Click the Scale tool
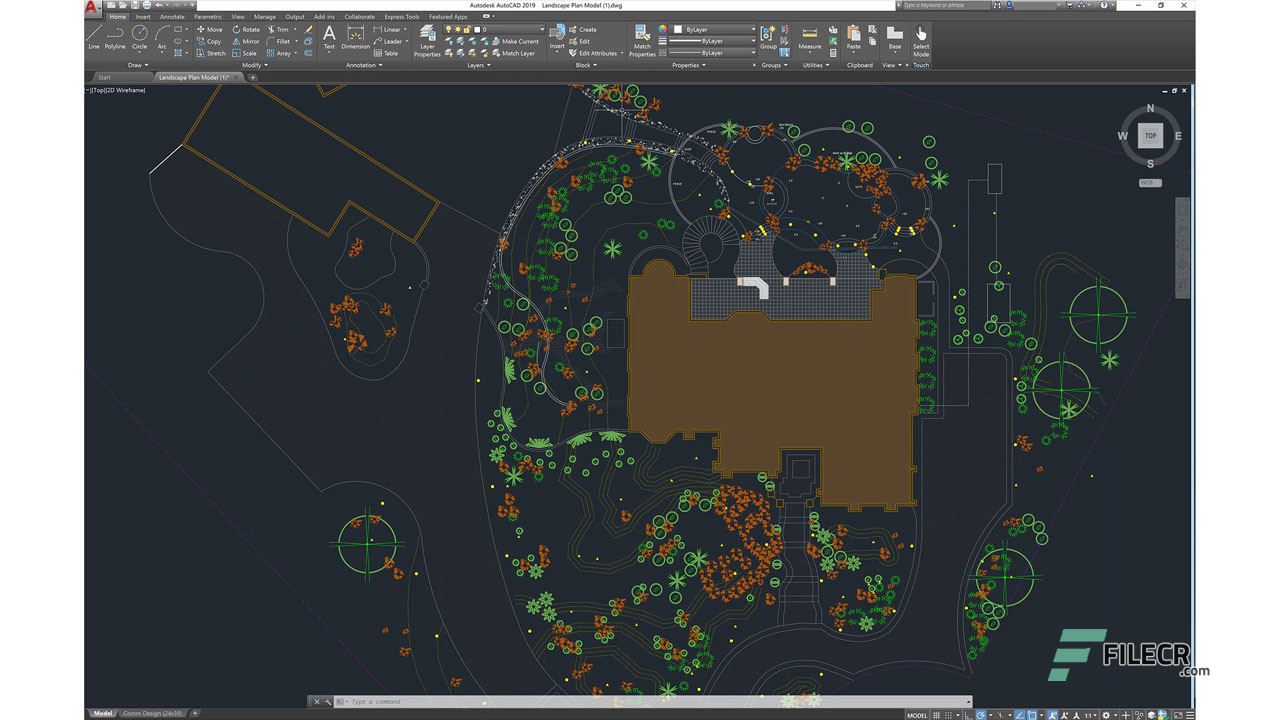The height and width of the screenshot is (720, 1280). (x=243, y=53)
